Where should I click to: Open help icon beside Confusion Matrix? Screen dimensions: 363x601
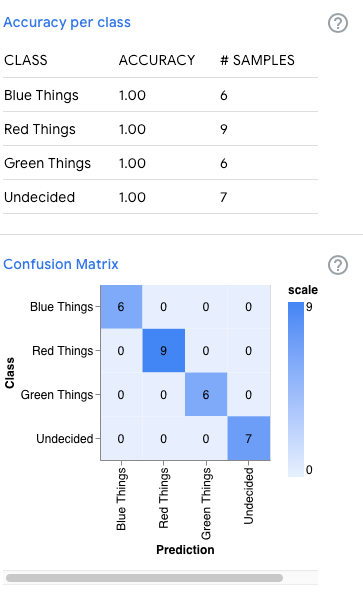pos(338,265)
